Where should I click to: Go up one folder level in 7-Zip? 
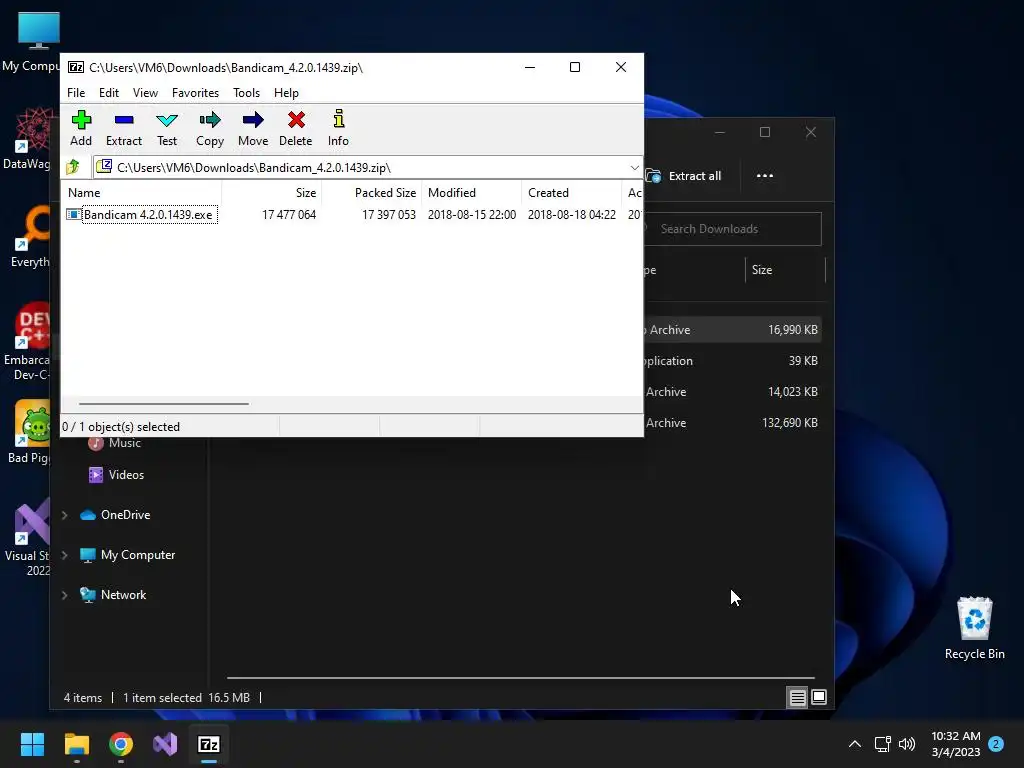click(73, 167)
